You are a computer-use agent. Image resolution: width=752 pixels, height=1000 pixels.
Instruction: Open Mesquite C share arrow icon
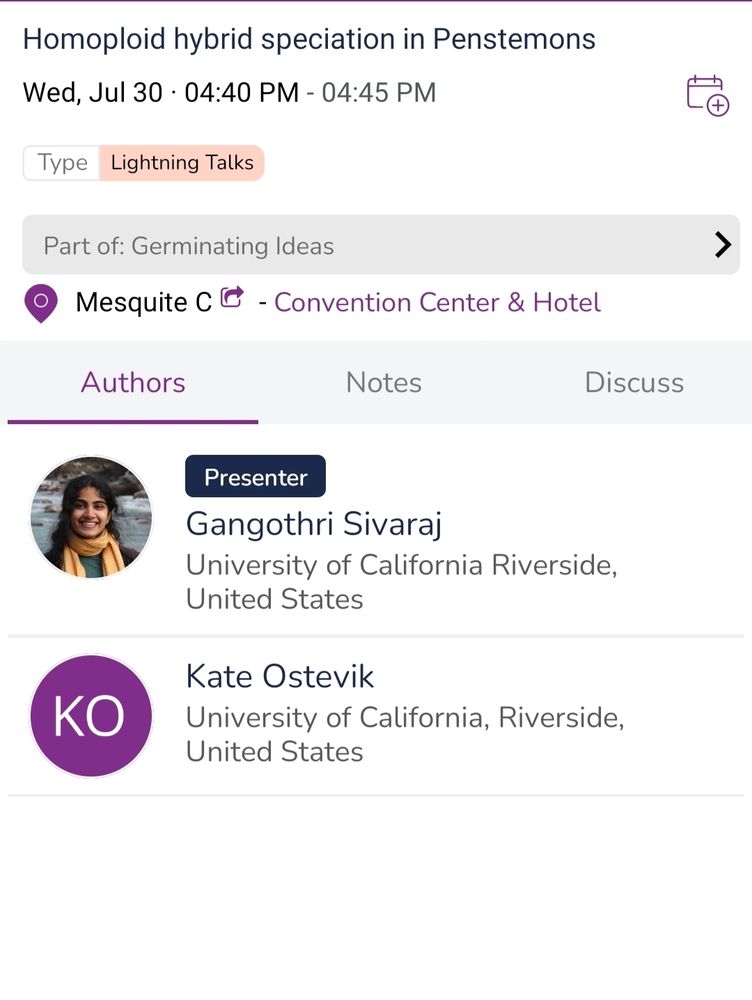(x=232, y=298)
